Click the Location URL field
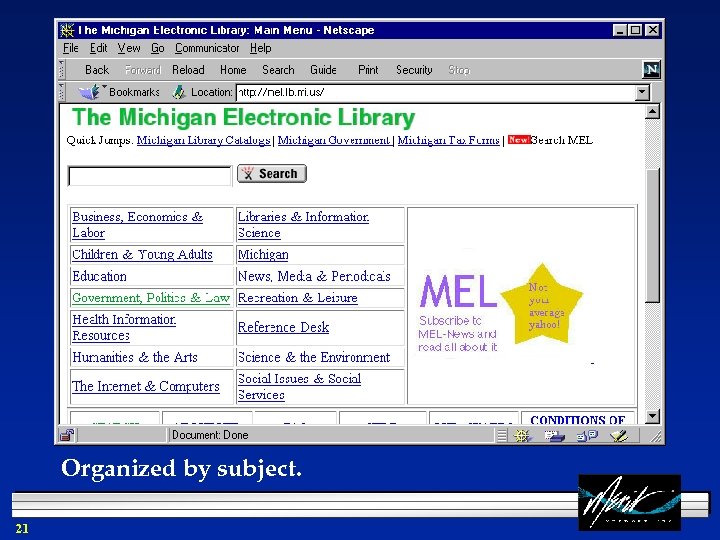720x540 pixels. (x=436, y=92)
